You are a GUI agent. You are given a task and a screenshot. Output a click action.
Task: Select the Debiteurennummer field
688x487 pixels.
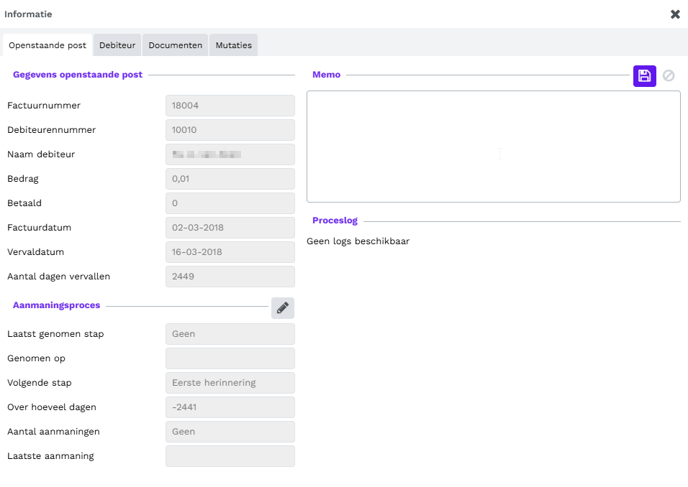(x=229, y=130)
